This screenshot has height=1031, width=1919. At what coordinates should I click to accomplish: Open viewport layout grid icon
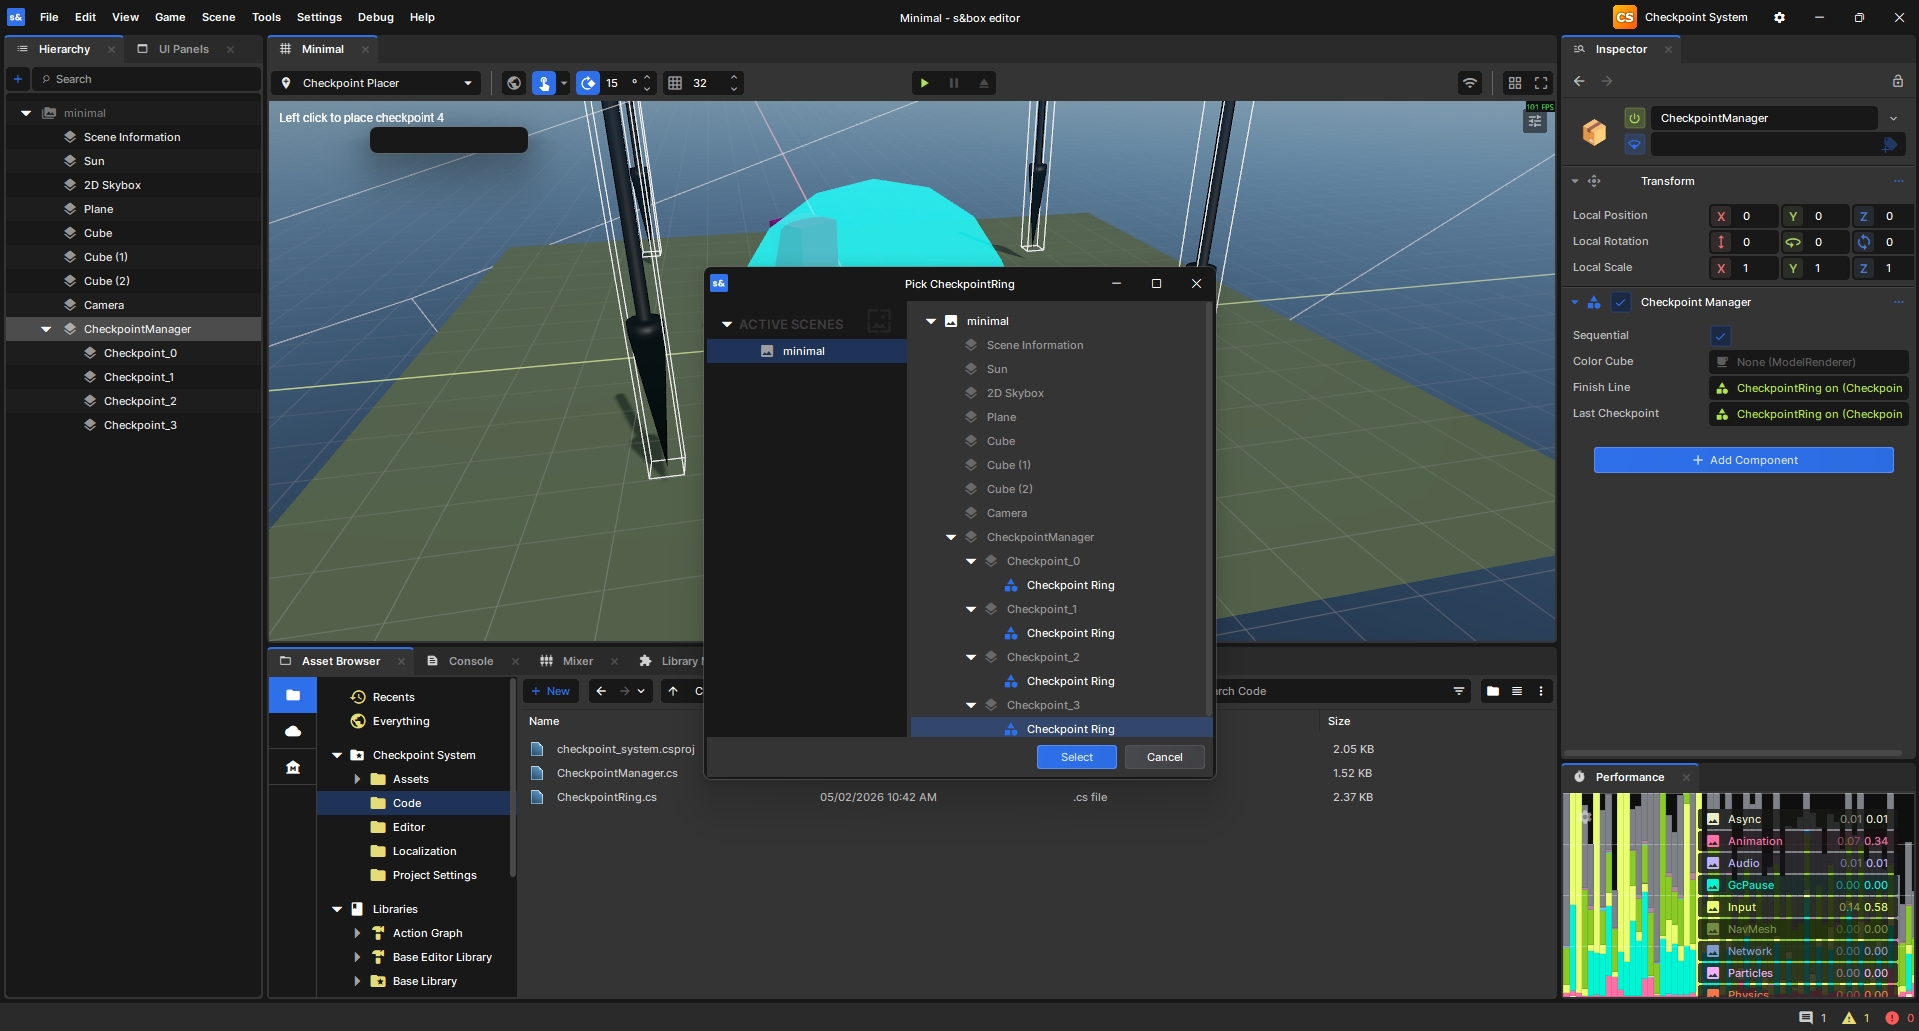(x=1515, y=83)
